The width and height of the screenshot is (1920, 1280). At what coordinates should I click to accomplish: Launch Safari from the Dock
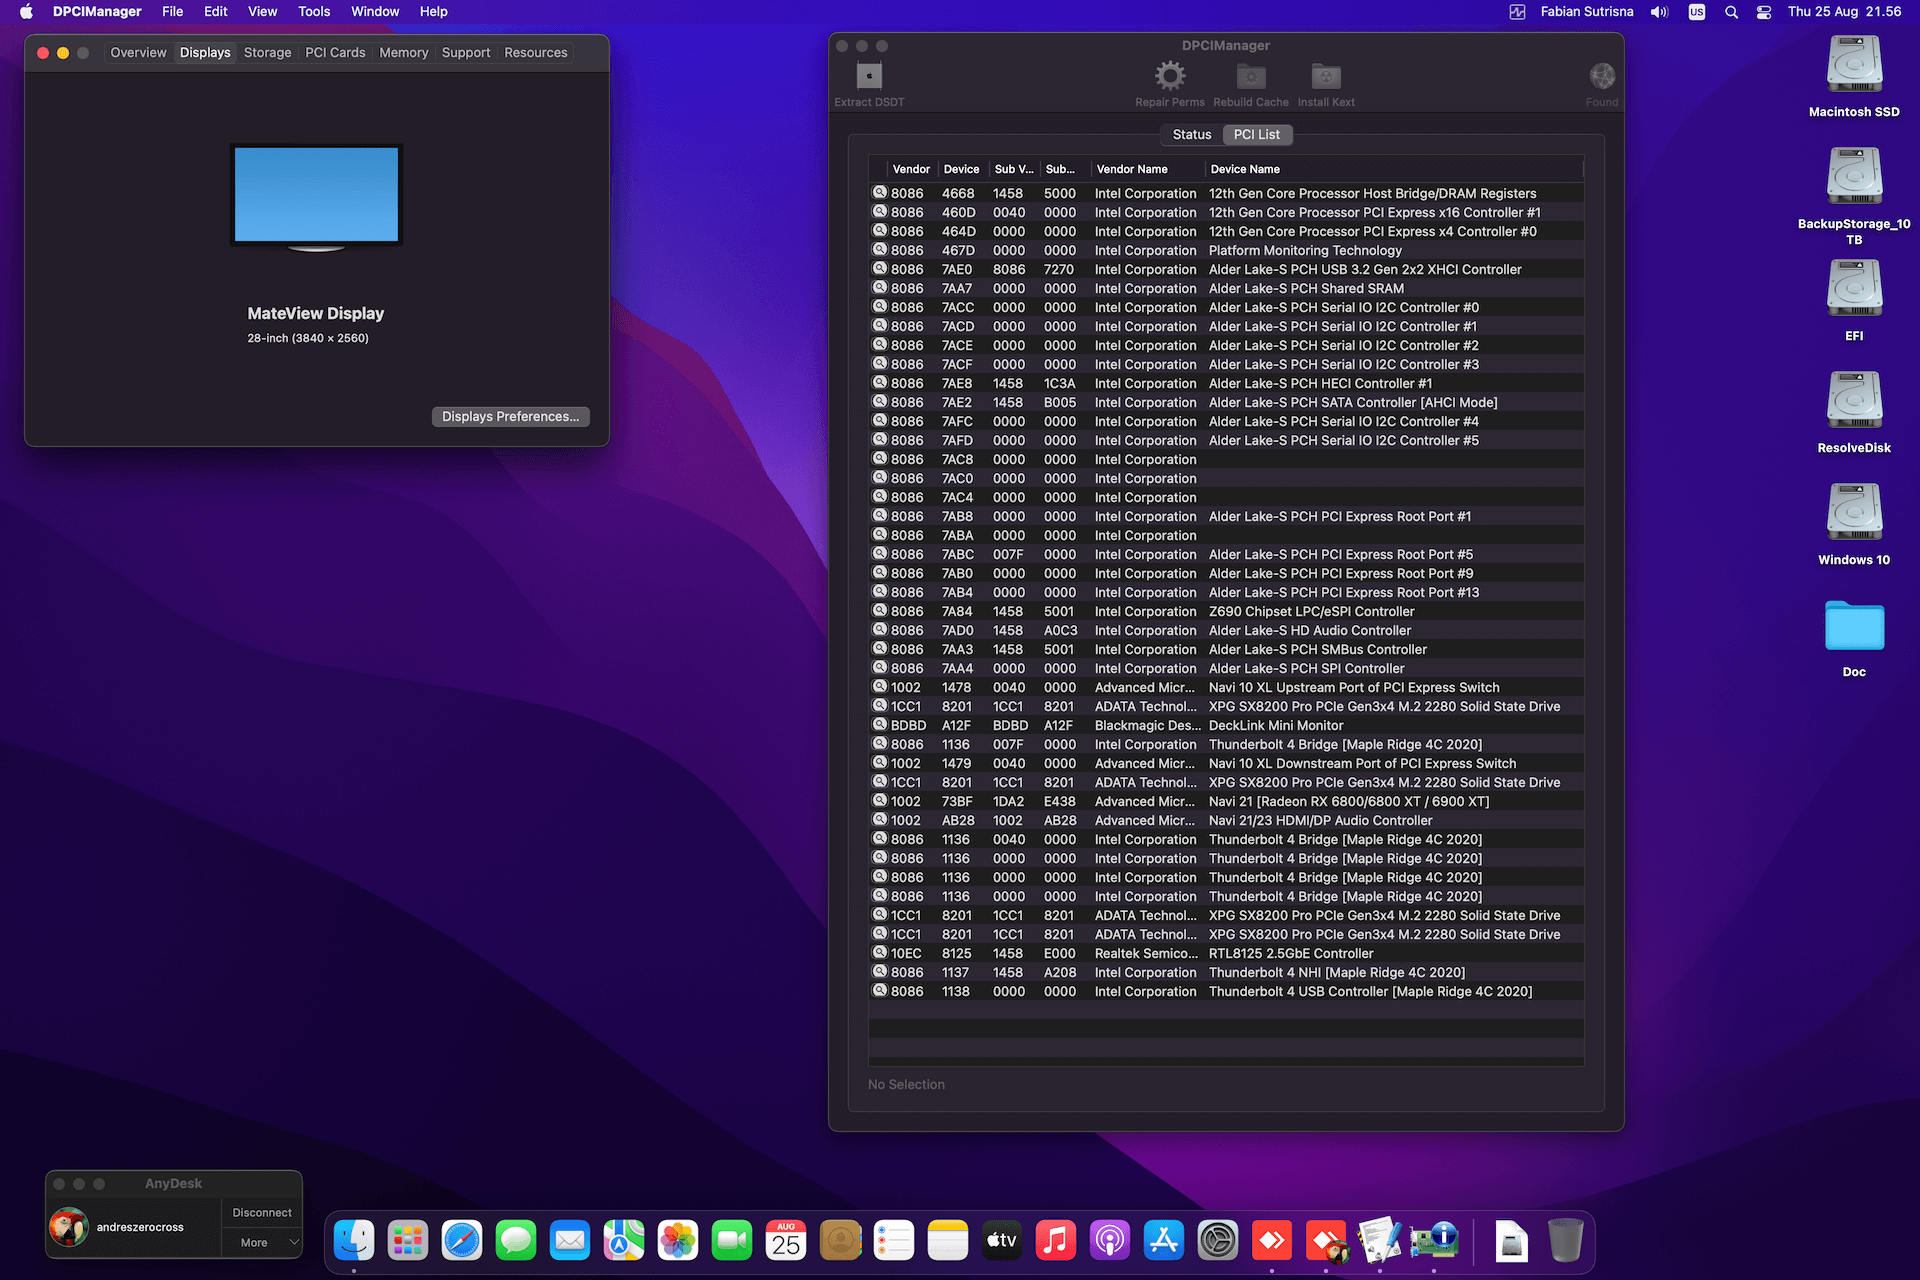coord(462,1241)
